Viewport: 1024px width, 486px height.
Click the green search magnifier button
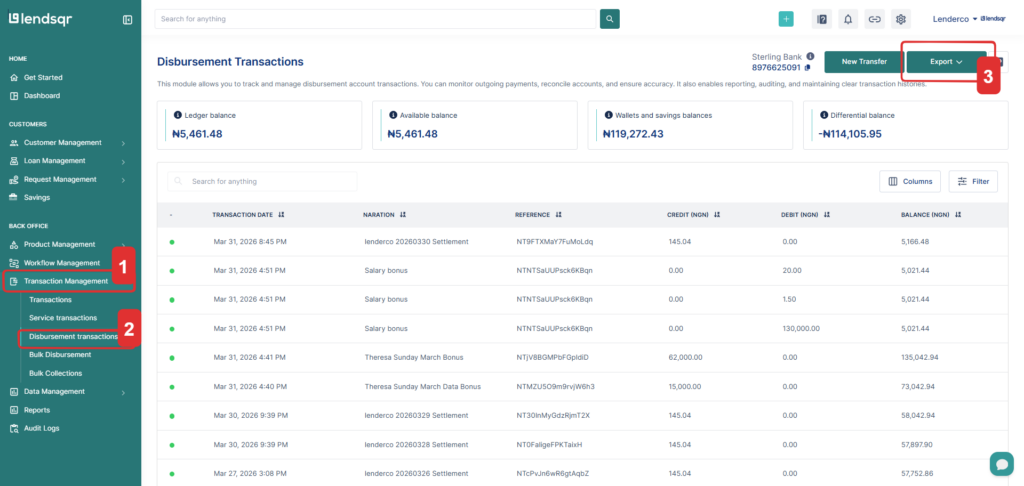[x=609, y=19]
